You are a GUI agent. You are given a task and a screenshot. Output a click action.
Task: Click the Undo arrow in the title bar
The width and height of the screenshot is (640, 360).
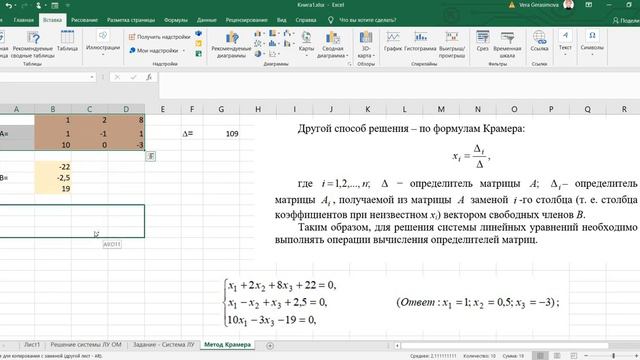point(8,6)
